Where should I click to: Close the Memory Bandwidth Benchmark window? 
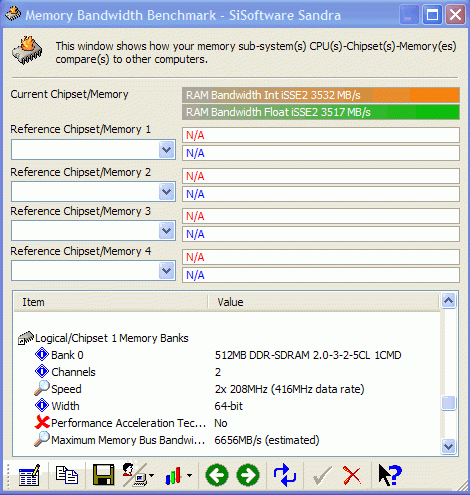pos(455,15)
